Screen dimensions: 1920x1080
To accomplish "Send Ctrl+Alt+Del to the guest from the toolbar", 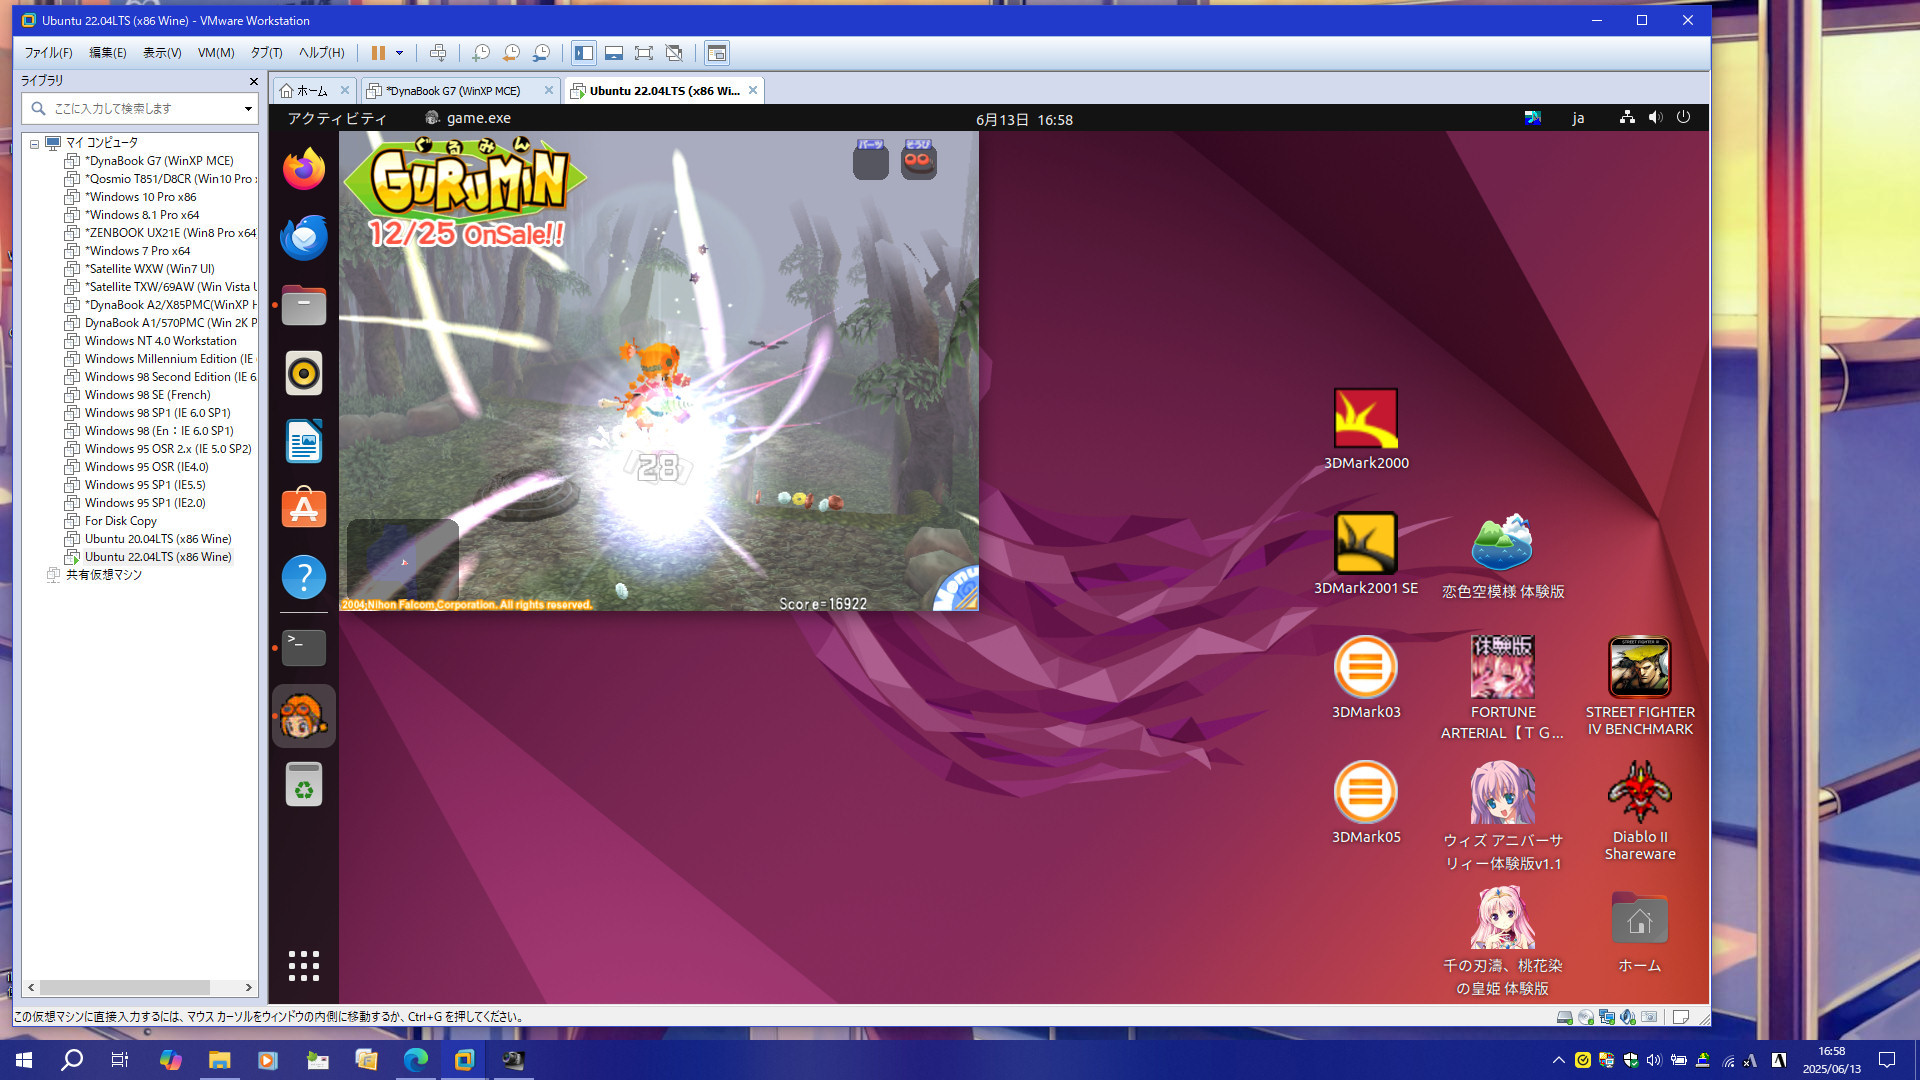I will (x=438, y=53).
